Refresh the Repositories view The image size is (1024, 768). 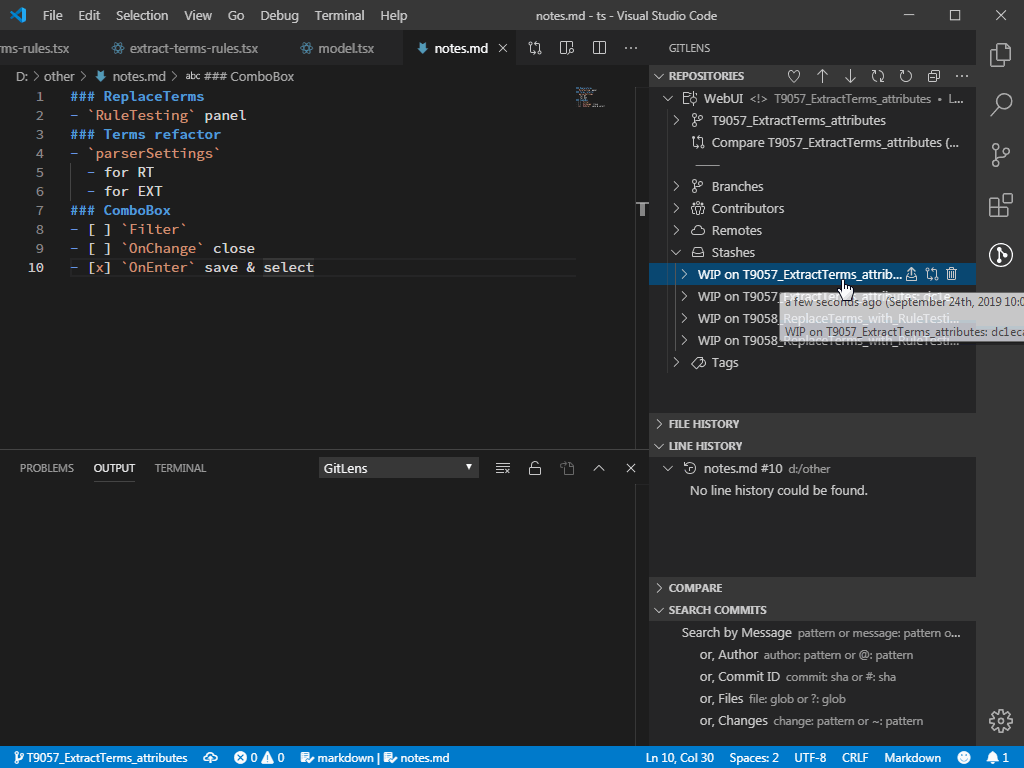pos(906,76)
